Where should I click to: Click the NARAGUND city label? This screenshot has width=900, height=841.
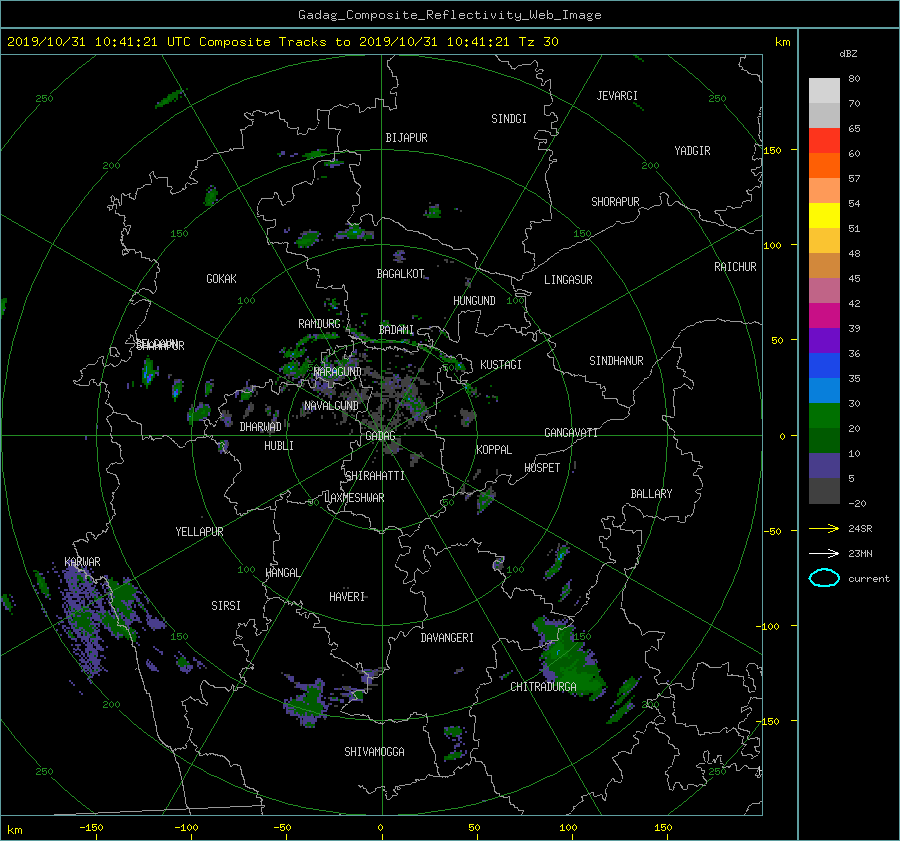tap(338, 371)
